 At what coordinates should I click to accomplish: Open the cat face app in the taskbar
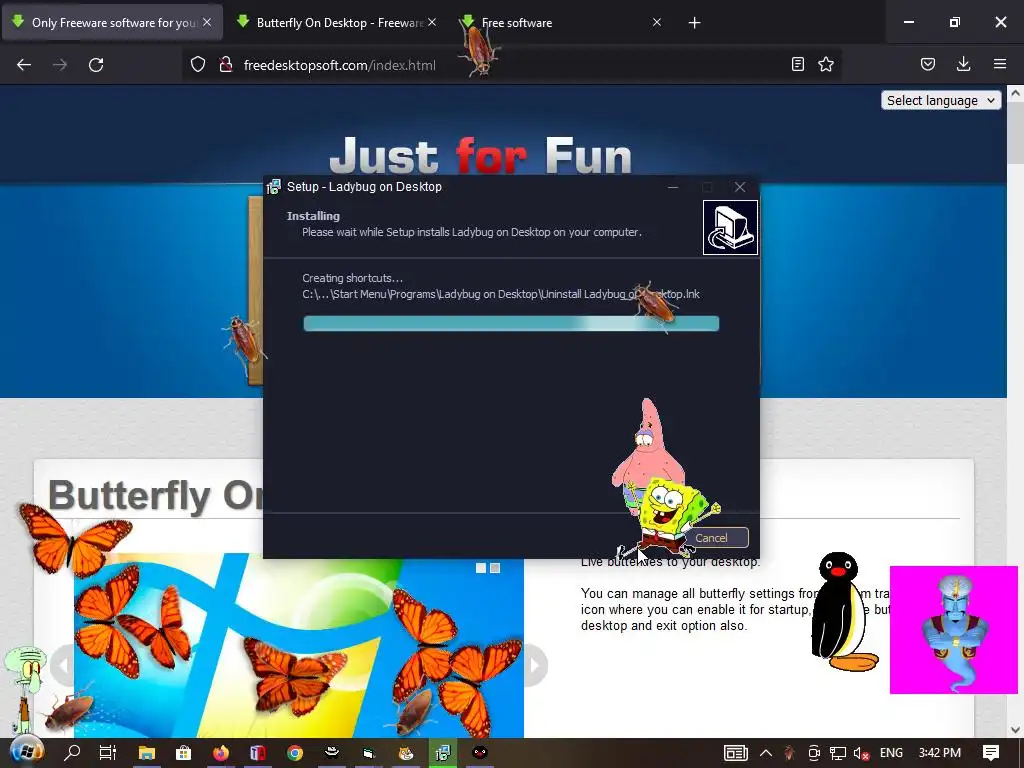(x=406, y=753)
